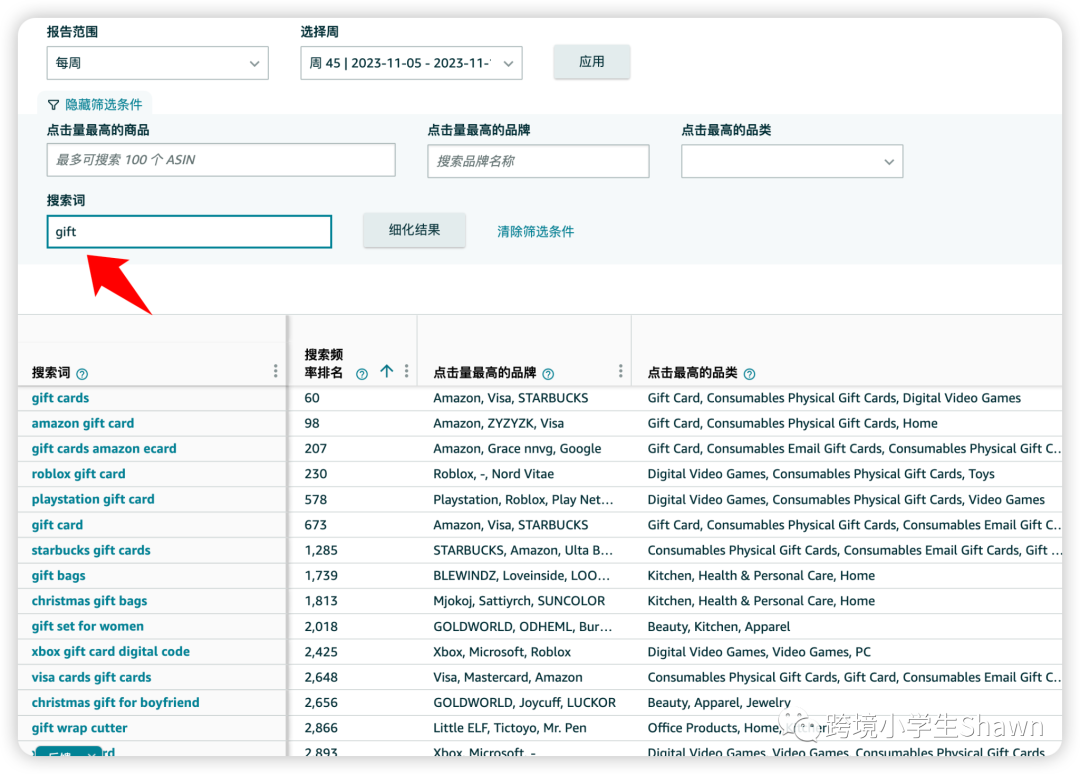The image size is (1080, 774).
Task: Click the ASIN search input field
Action: [x=220, y=159]
